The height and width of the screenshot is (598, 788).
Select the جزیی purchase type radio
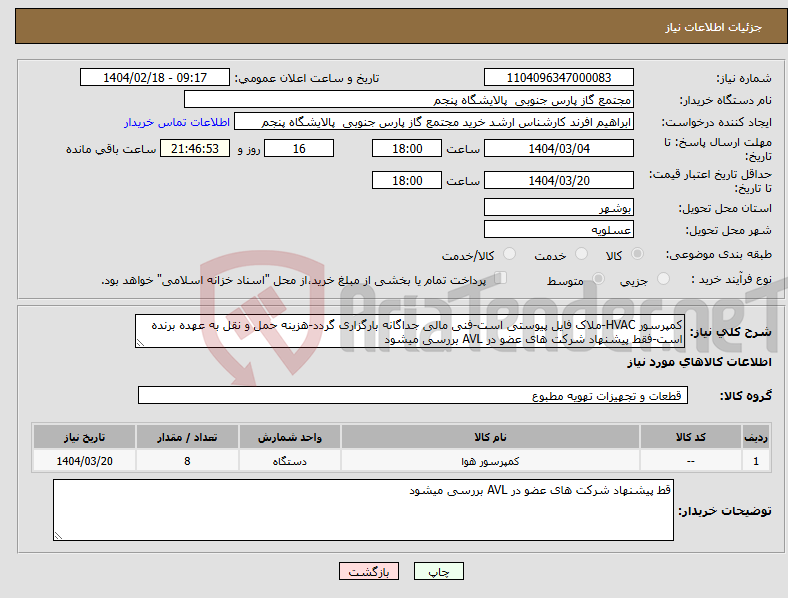pos(663,279)
